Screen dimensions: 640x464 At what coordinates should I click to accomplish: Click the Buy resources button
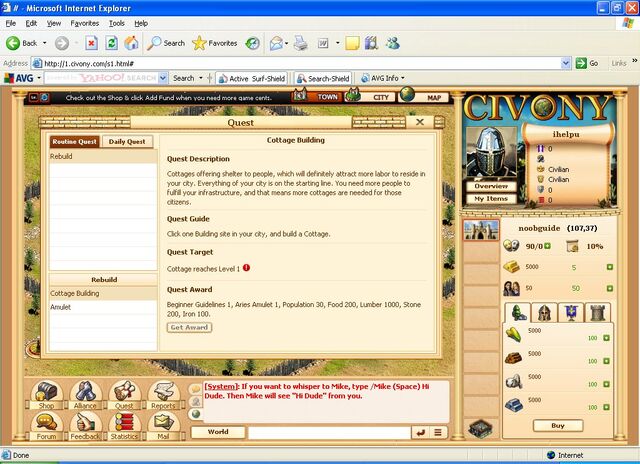click(558, 425)
